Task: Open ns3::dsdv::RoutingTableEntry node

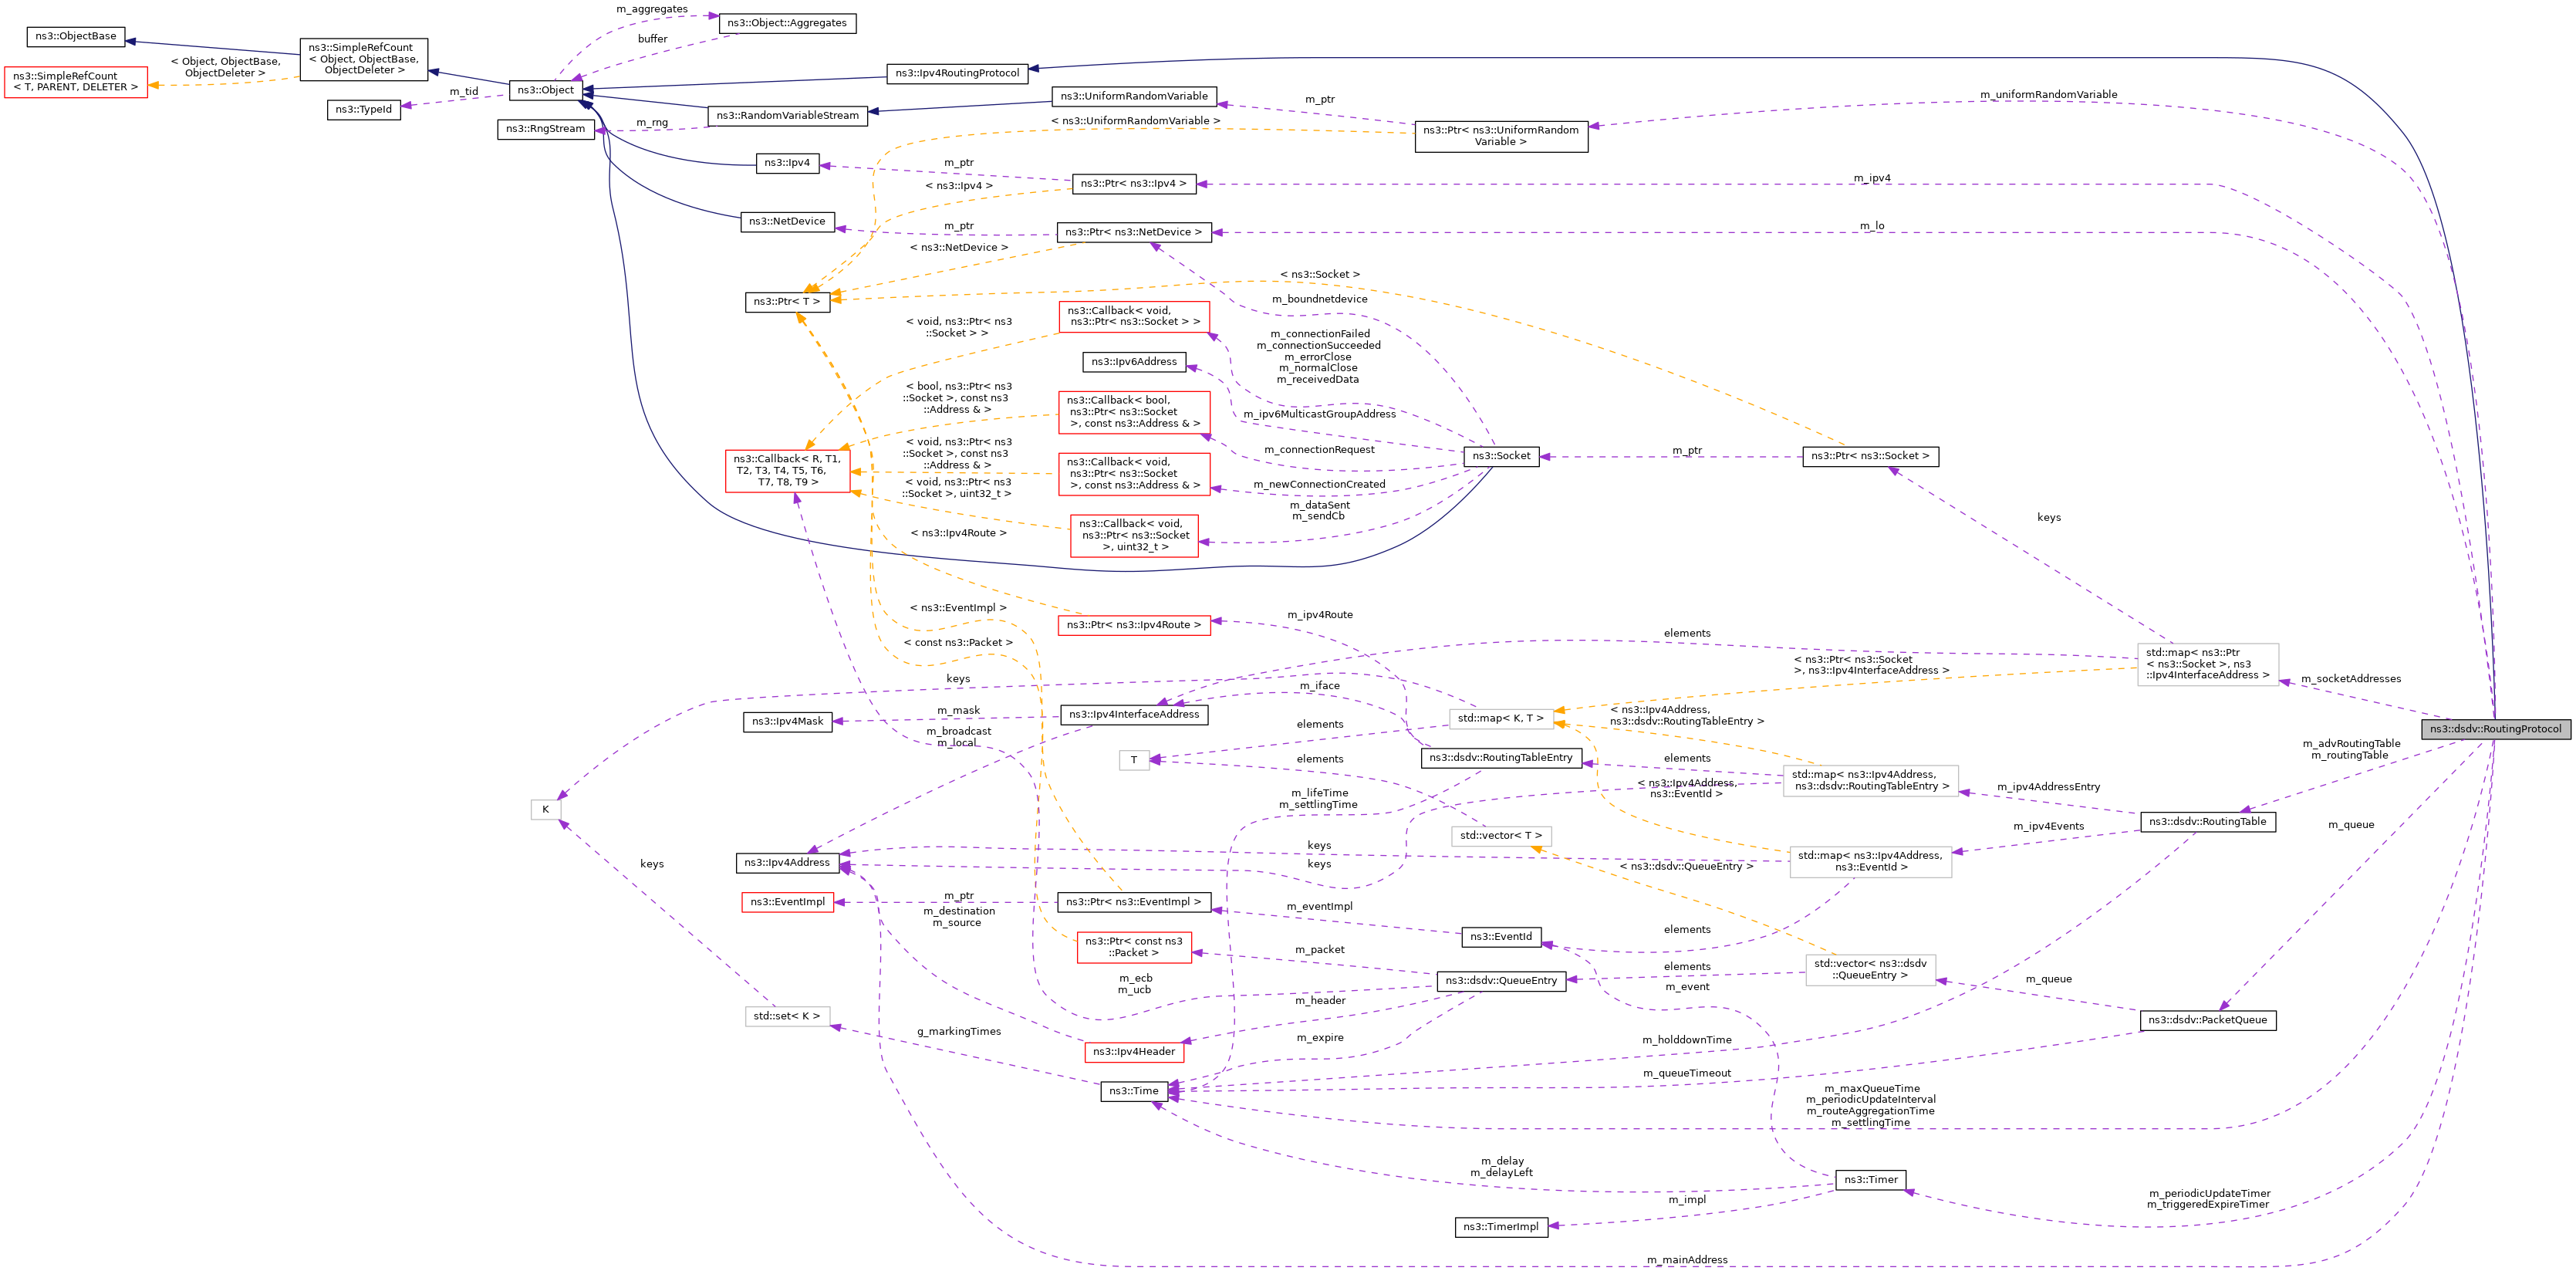Action: (1501, 758)
